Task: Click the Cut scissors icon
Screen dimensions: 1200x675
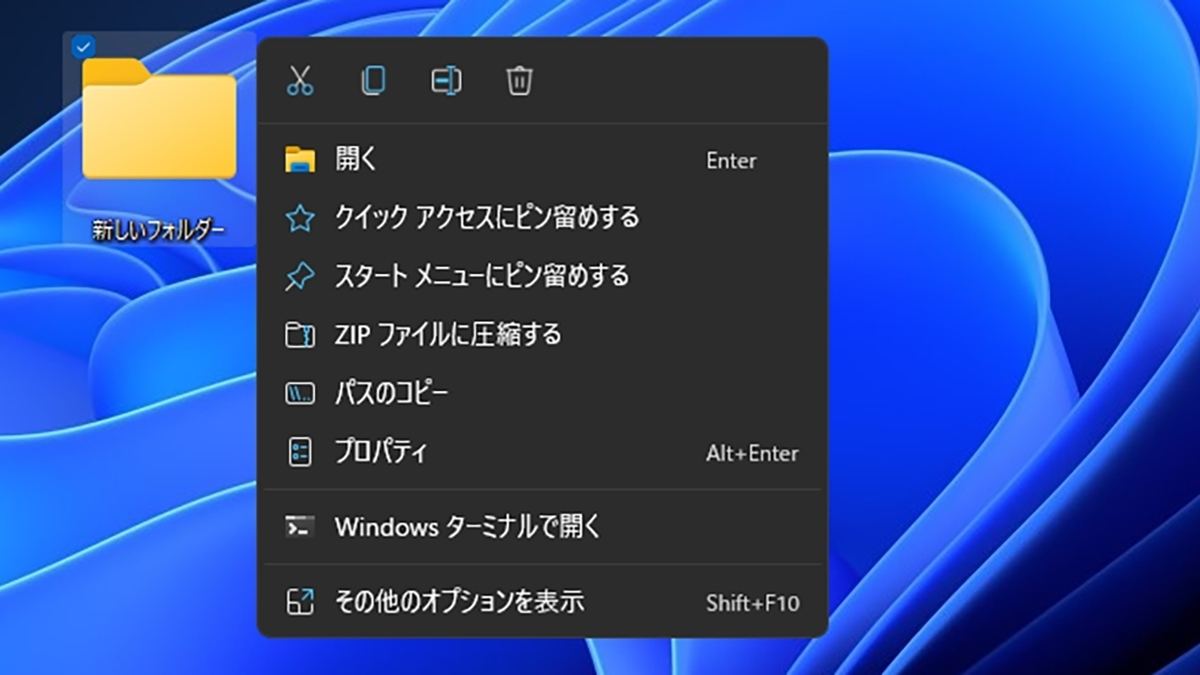Action: coord(300,81)
